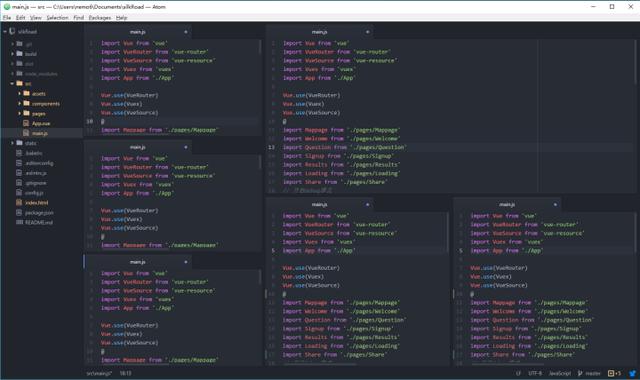Collapse the src folder
The width and height of the screenshot is (640, 380).
coord(13,84)
